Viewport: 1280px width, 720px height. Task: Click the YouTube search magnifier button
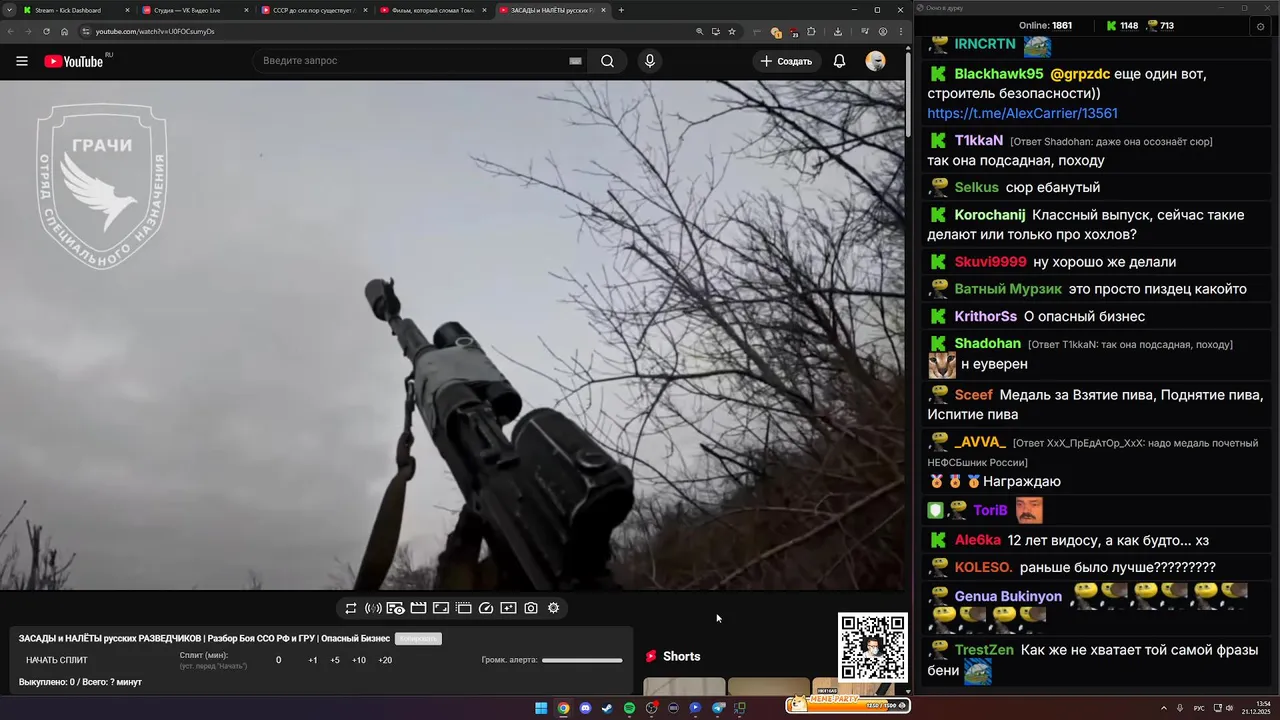607,61
